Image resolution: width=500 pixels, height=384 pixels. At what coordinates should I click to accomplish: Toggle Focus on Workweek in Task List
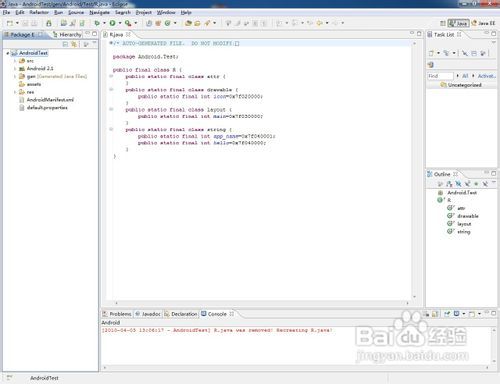click(x=483, y=53)
